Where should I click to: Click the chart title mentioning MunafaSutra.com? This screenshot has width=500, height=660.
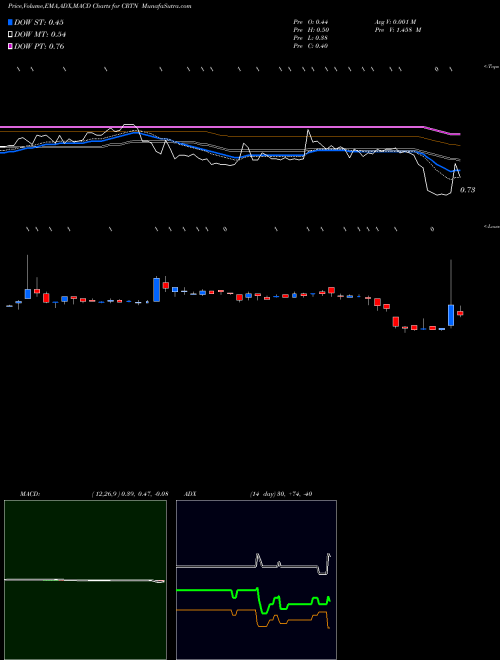[x=100, y=6]
